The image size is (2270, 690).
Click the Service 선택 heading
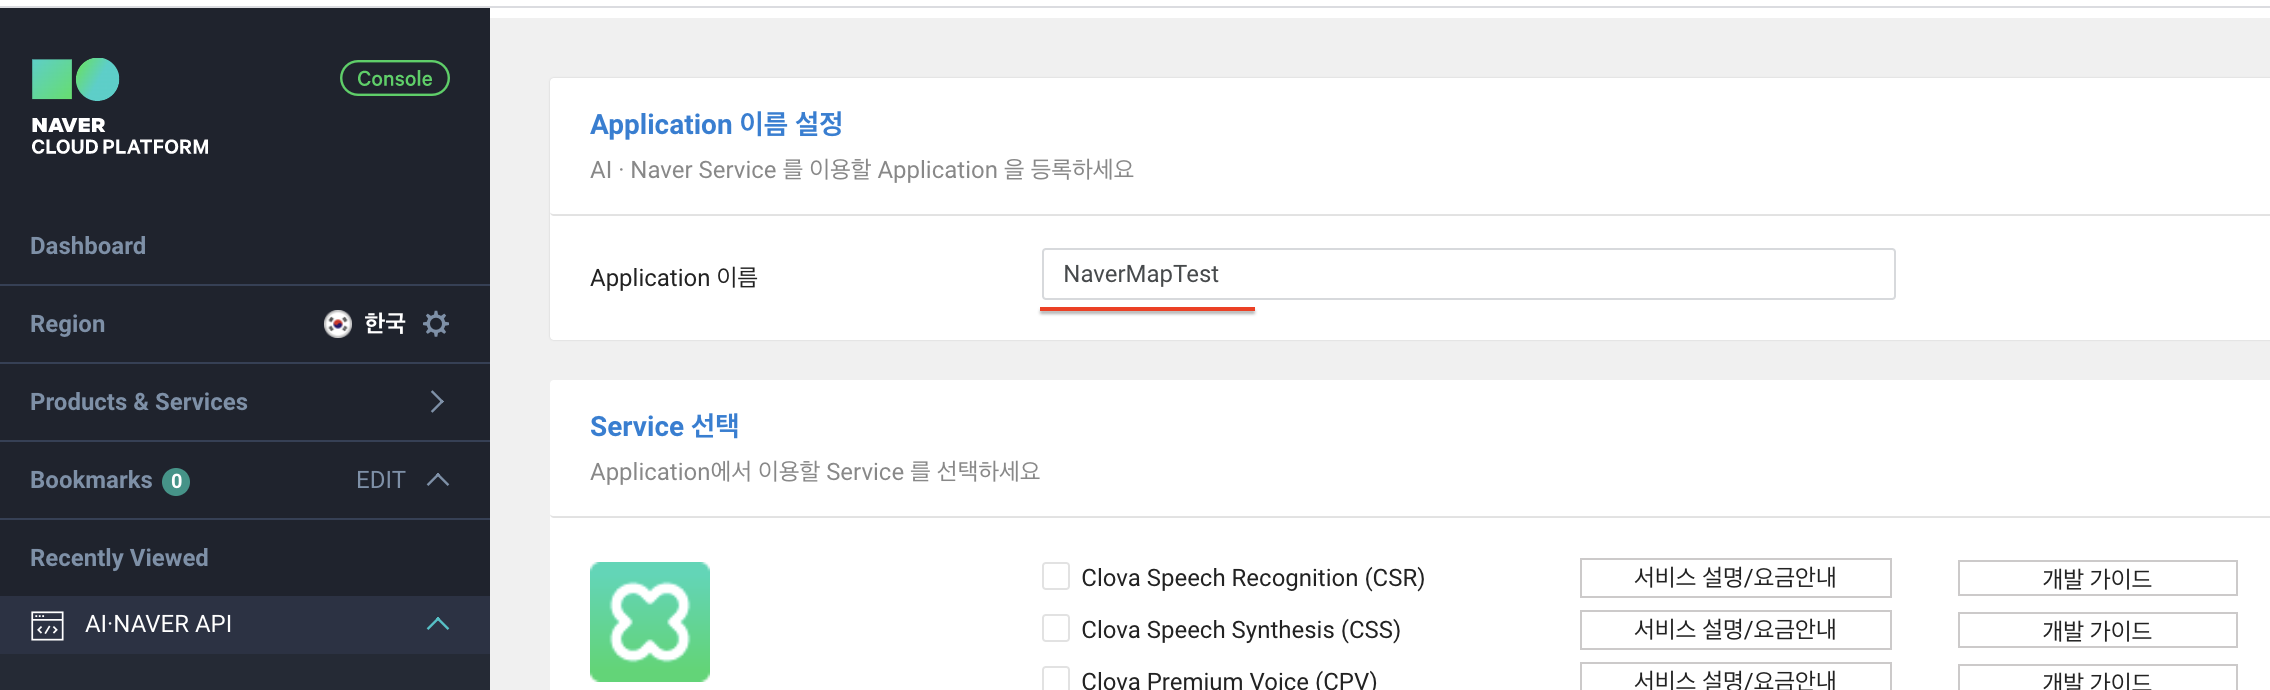664,426
